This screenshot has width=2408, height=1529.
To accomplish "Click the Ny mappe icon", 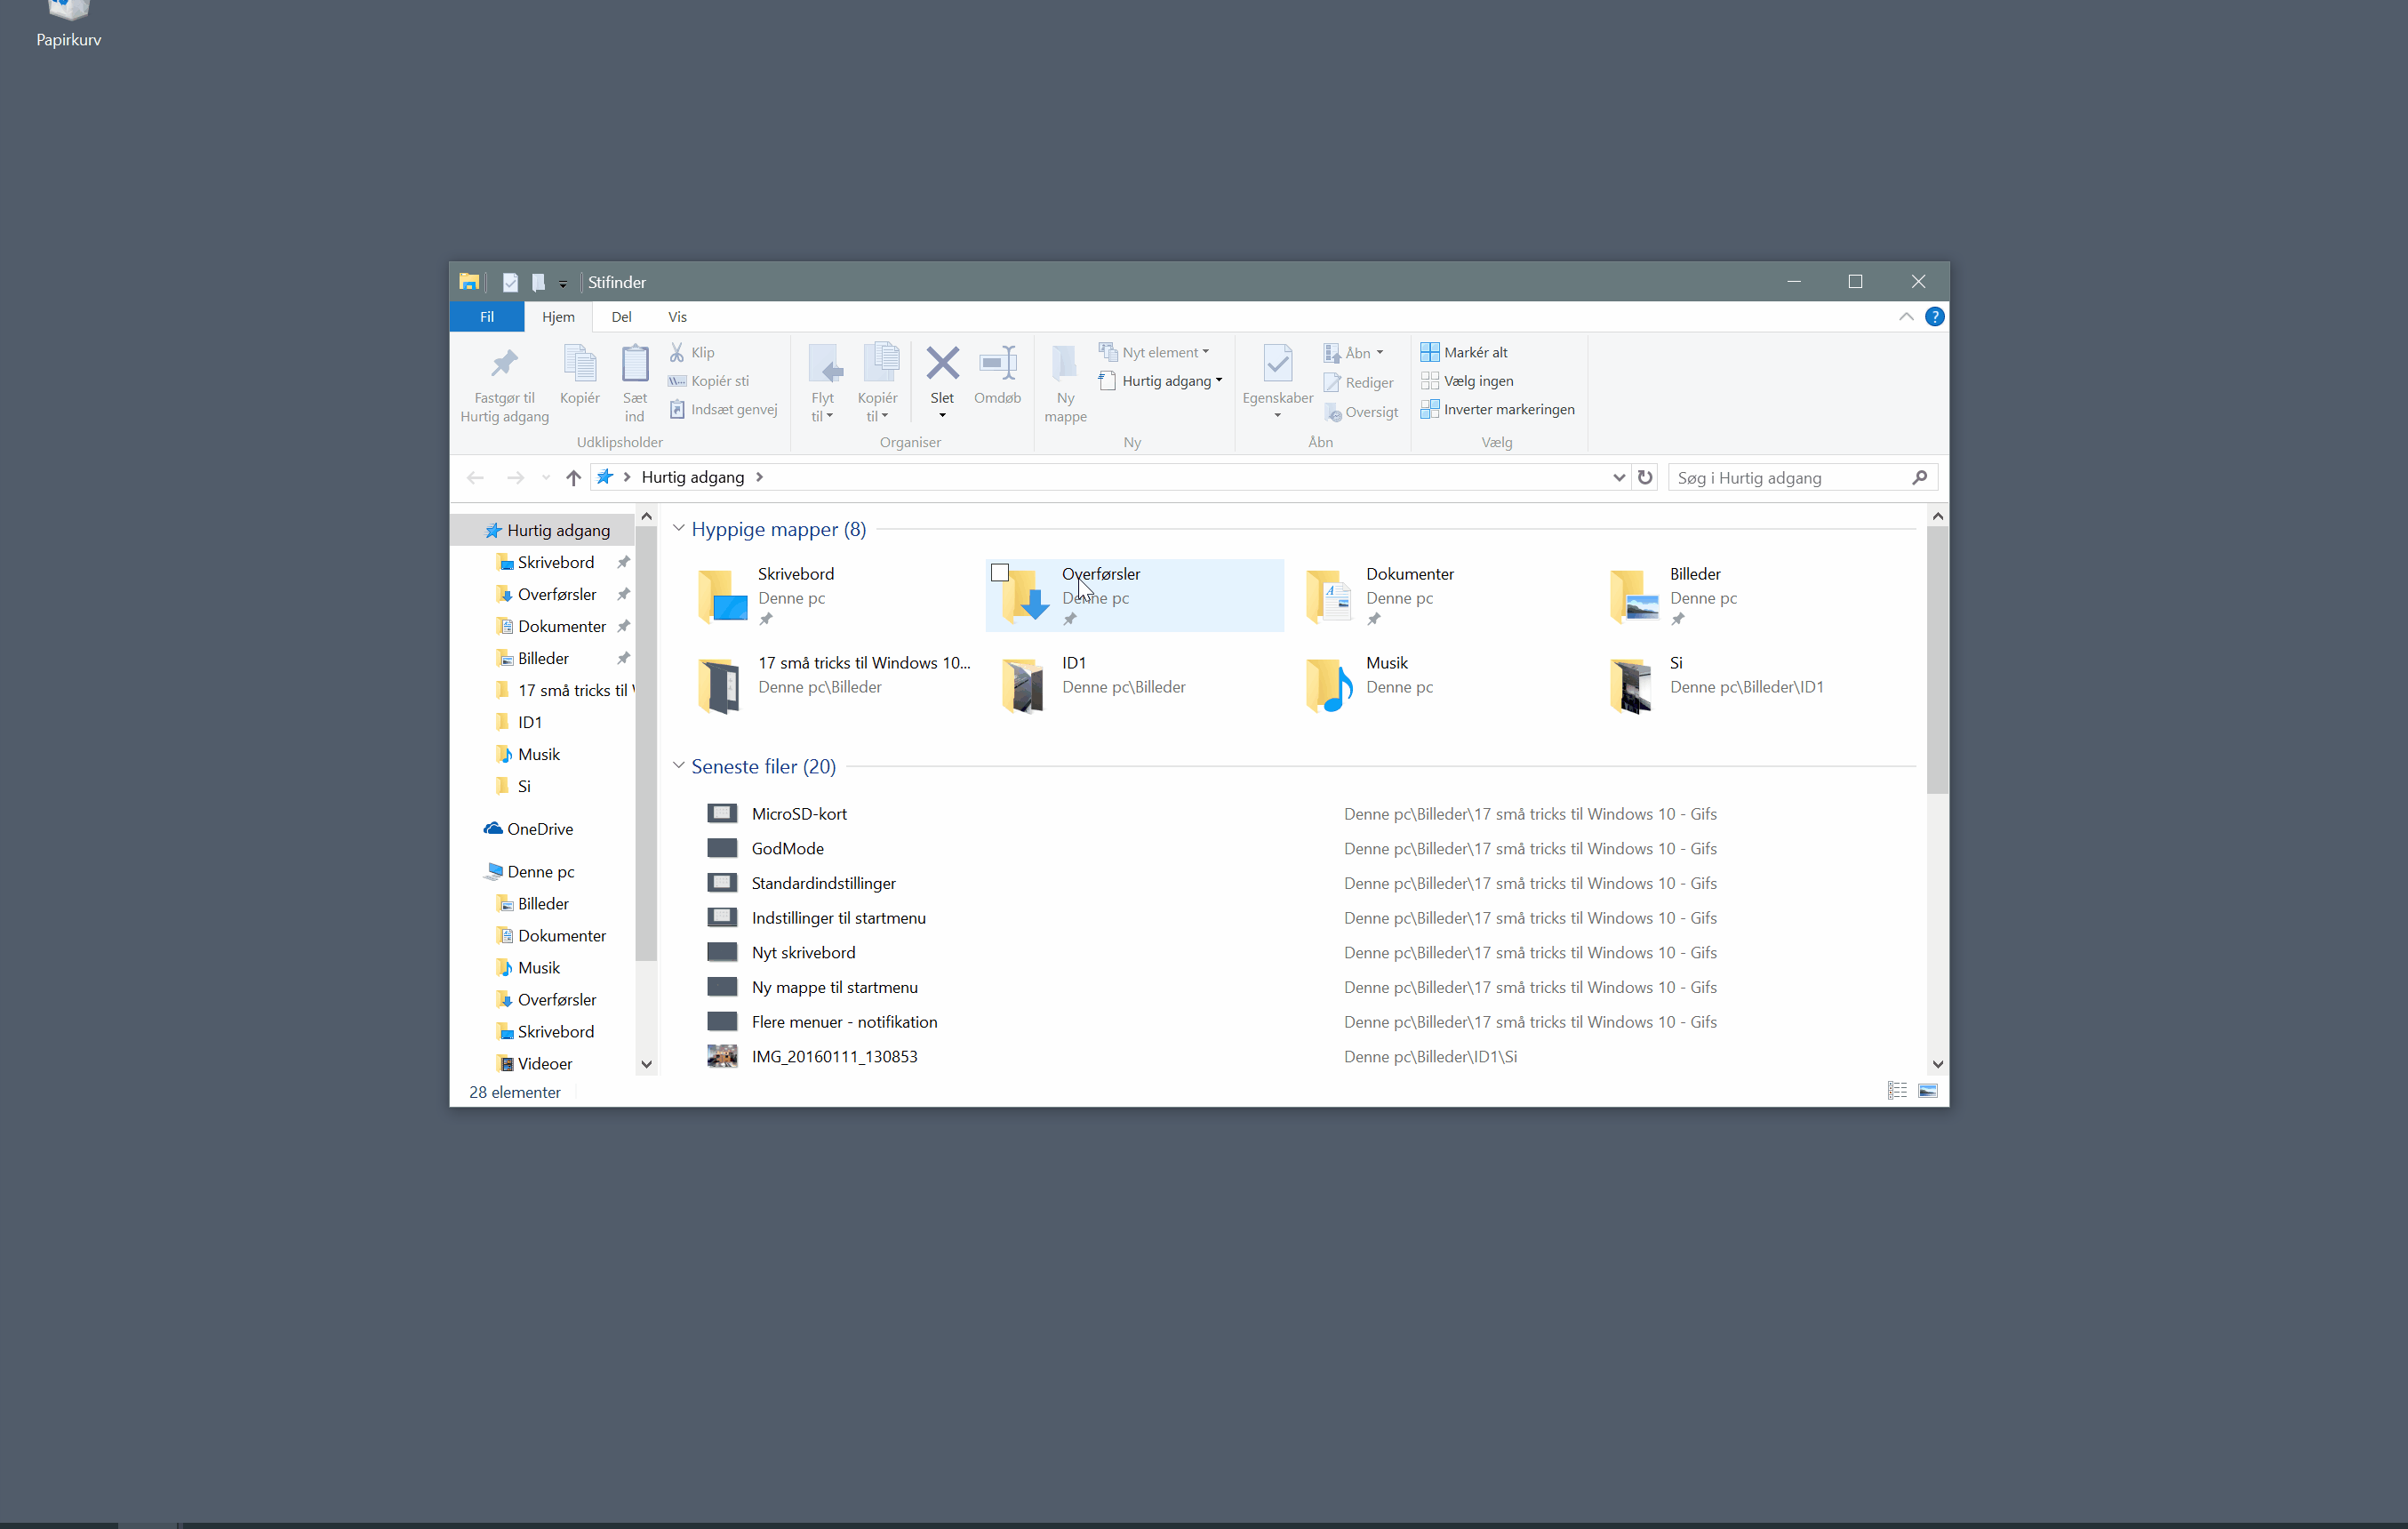I will tap(1065, 364).
